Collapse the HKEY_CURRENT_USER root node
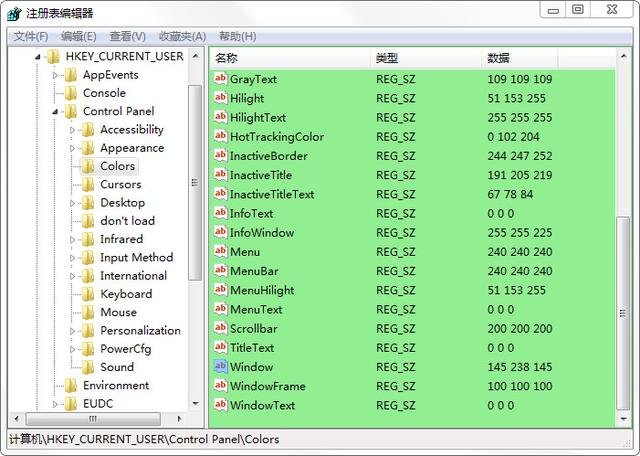640x456 pixels. click(x=38, y=57)
